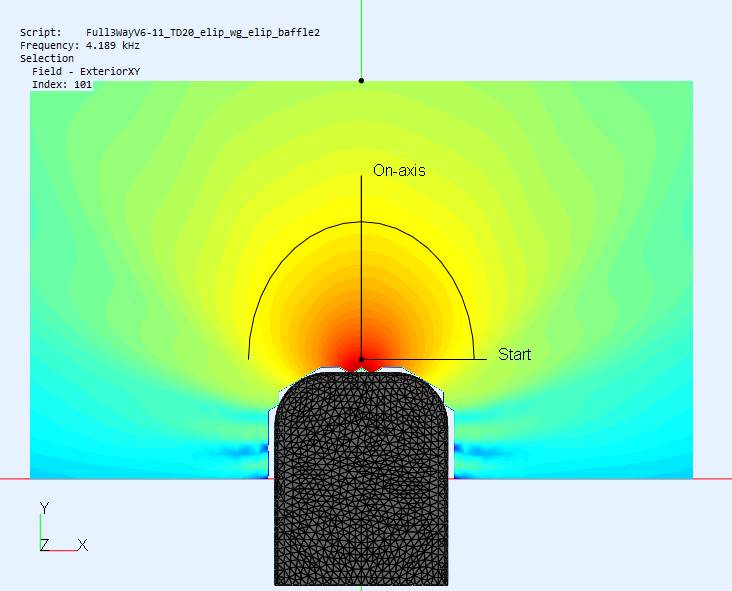Image resolution: width=732 pixels, height=591 pixels.
Task: Click the black dot at top of field
Action: 361,80
